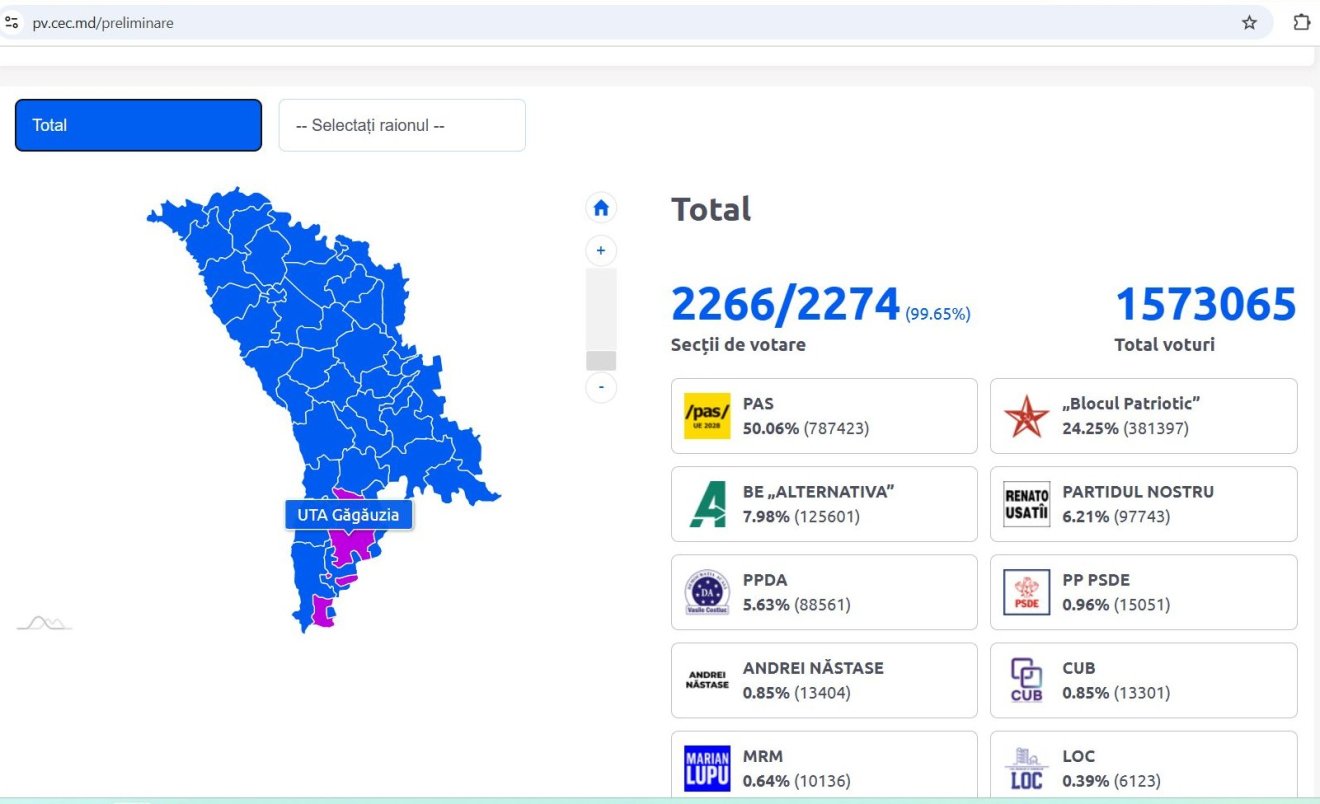The height and width of the screenshot is (804, 1320).
Task: Bookmark page with the star icon
Action: (1249, 23)
